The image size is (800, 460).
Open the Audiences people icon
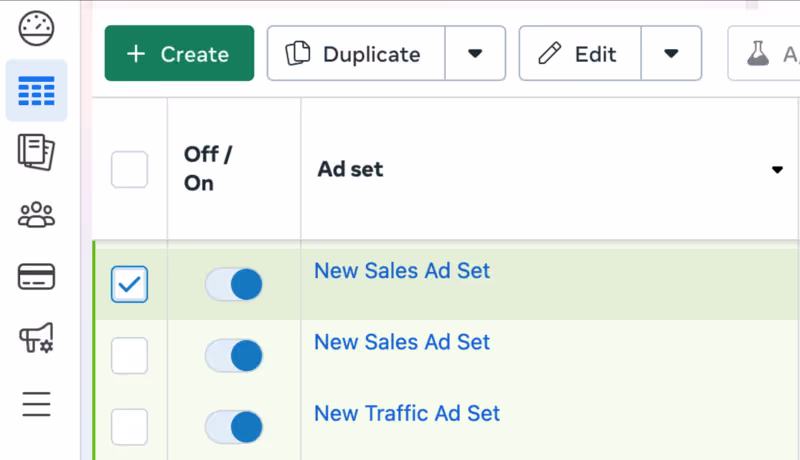point(36,215)
